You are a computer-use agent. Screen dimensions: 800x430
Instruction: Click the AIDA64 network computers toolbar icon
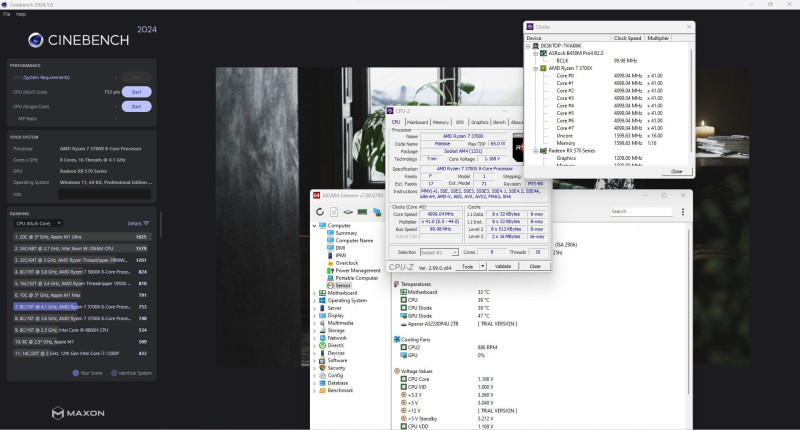(x=377, y=212)
